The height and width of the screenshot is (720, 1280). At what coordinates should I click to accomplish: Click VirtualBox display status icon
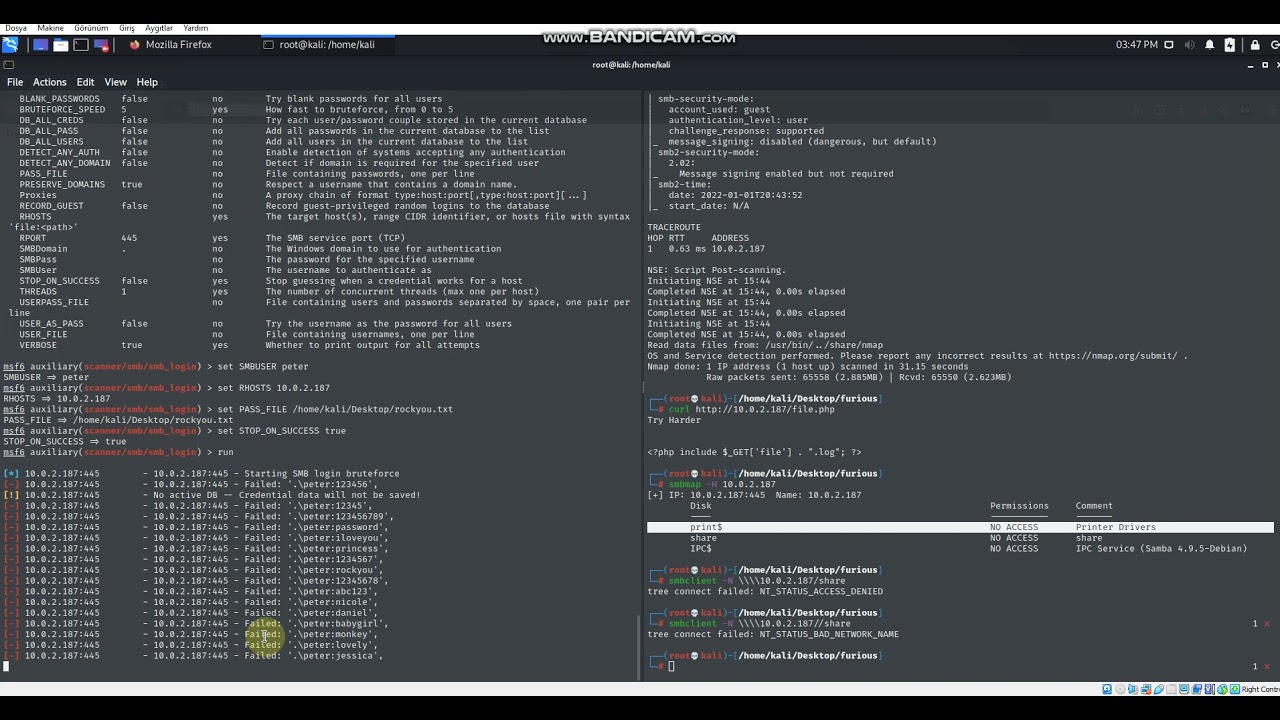(1184, 689)
